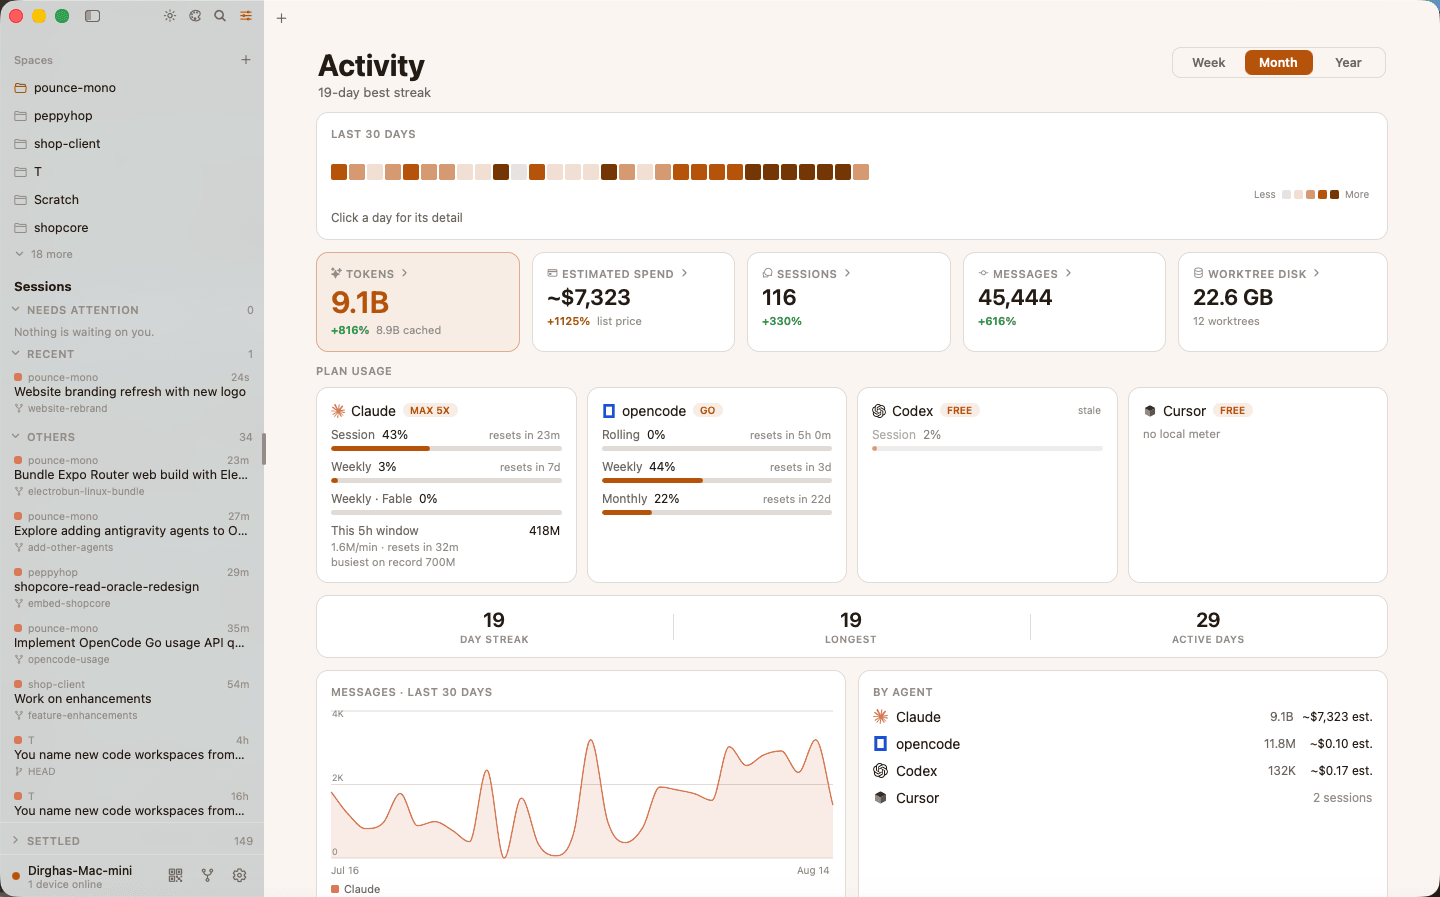Open a new tab with plus icon
1440x897 pixels.
(x=282, y=18)
